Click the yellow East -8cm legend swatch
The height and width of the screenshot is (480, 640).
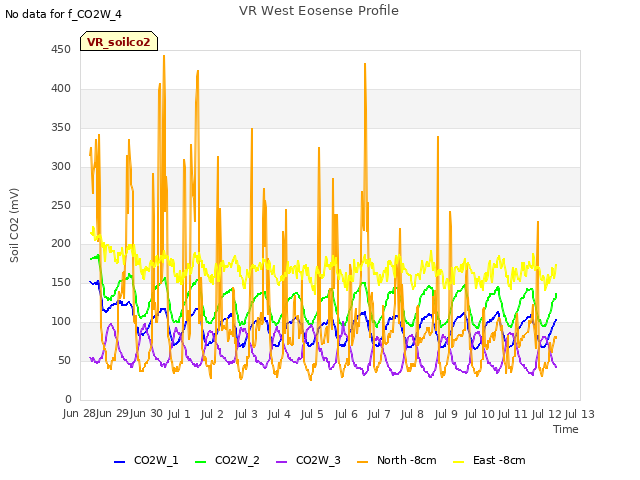459,461
